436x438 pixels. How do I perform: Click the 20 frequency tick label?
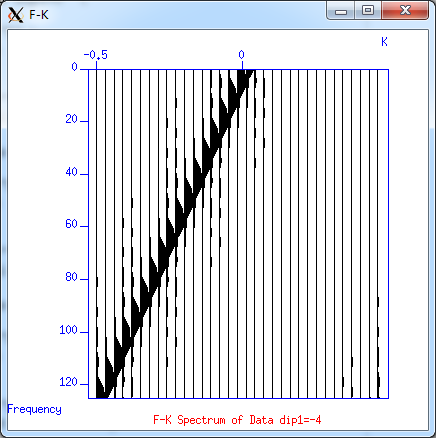[x=72, y=119]
